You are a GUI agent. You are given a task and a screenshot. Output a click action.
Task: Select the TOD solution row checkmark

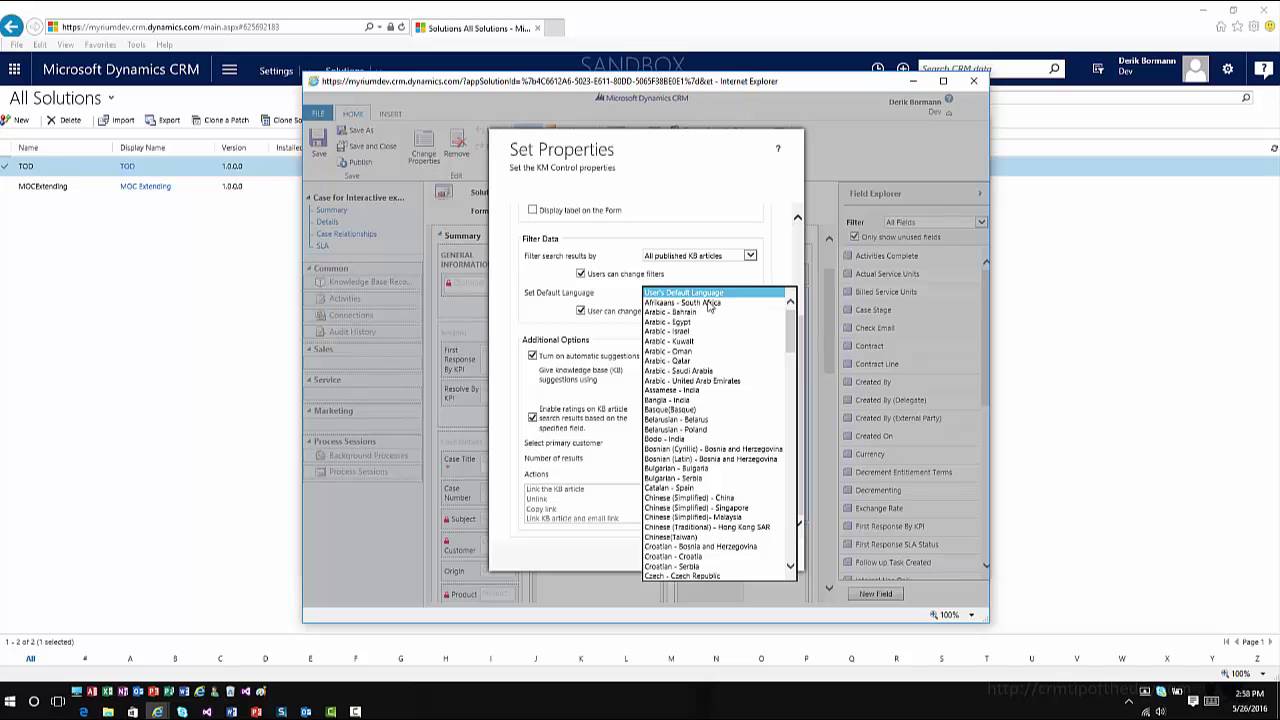tap(5, 166)
